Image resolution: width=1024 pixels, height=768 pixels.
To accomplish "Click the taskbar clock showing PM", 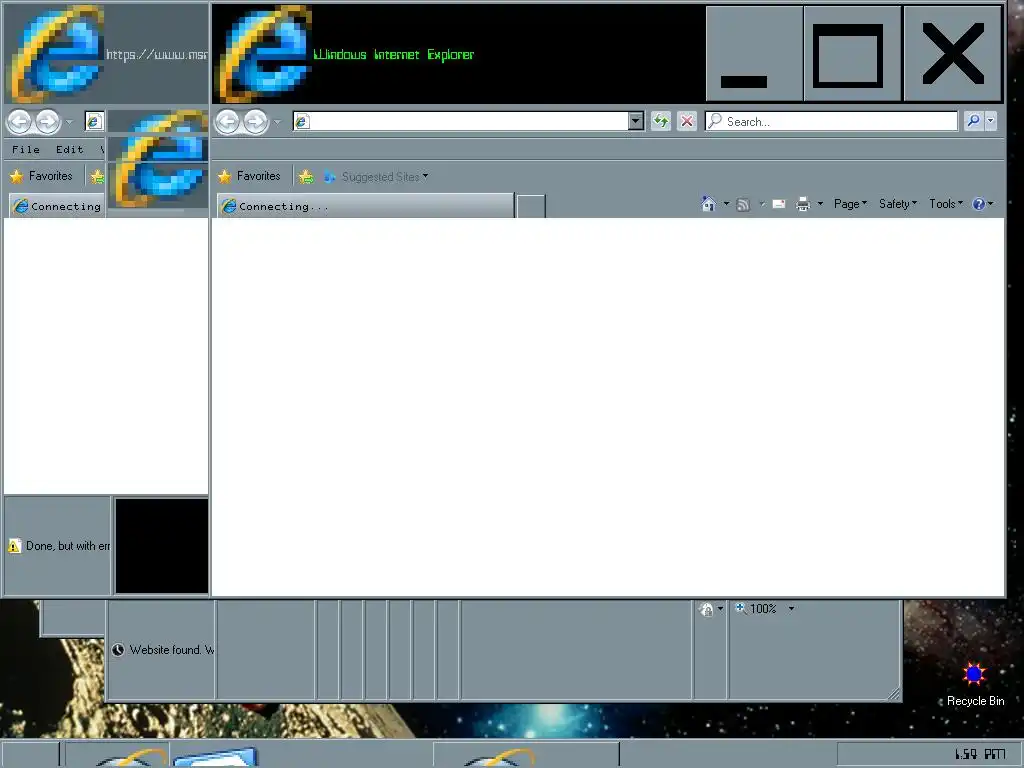I will click(980, 754).
